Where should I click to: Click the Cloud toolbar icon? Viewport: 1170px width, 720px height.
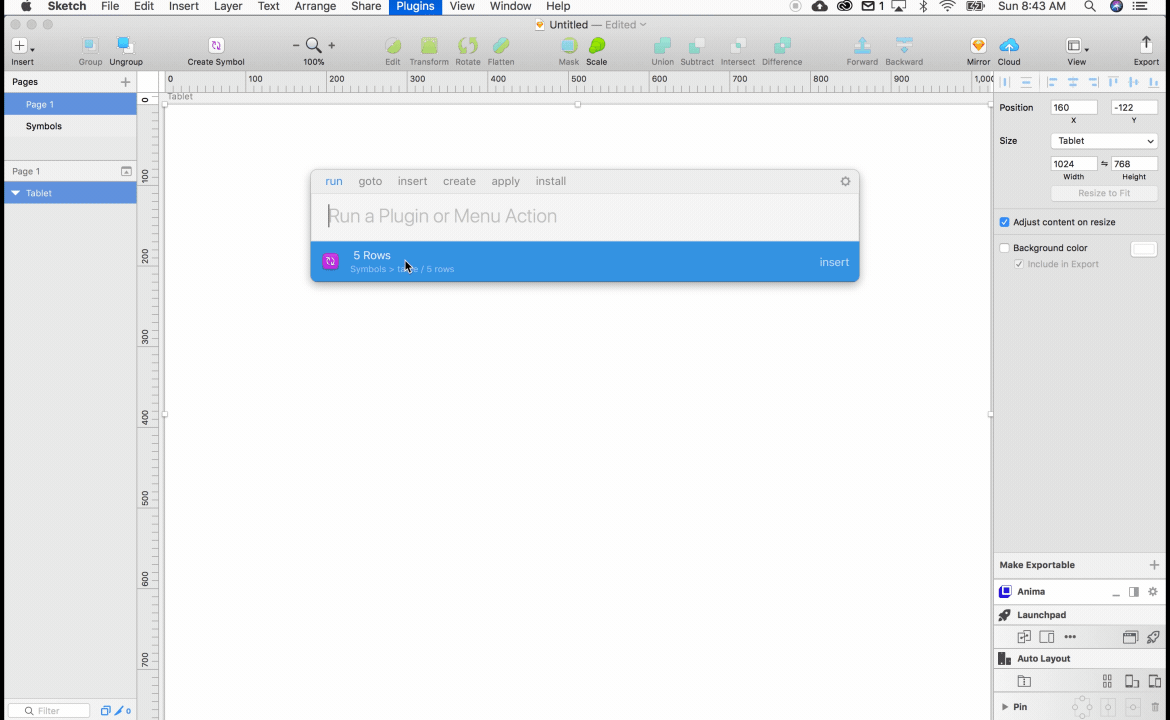(x=1009, y=46)
